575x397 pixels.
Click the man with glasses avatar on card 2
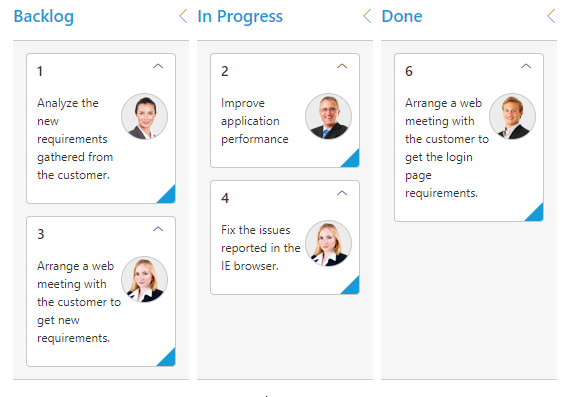(x=329, y=116)
